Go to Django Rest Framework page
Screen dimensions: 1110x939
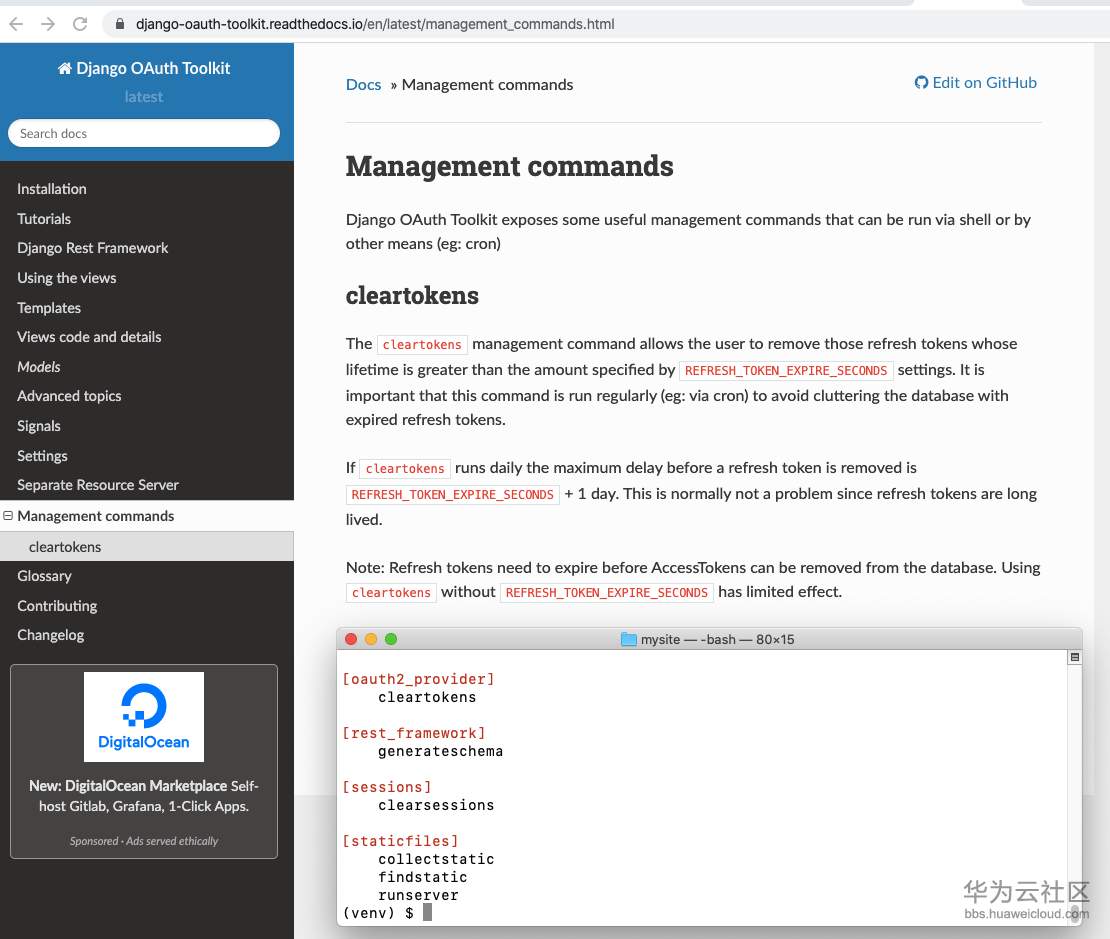click(93, 248)
